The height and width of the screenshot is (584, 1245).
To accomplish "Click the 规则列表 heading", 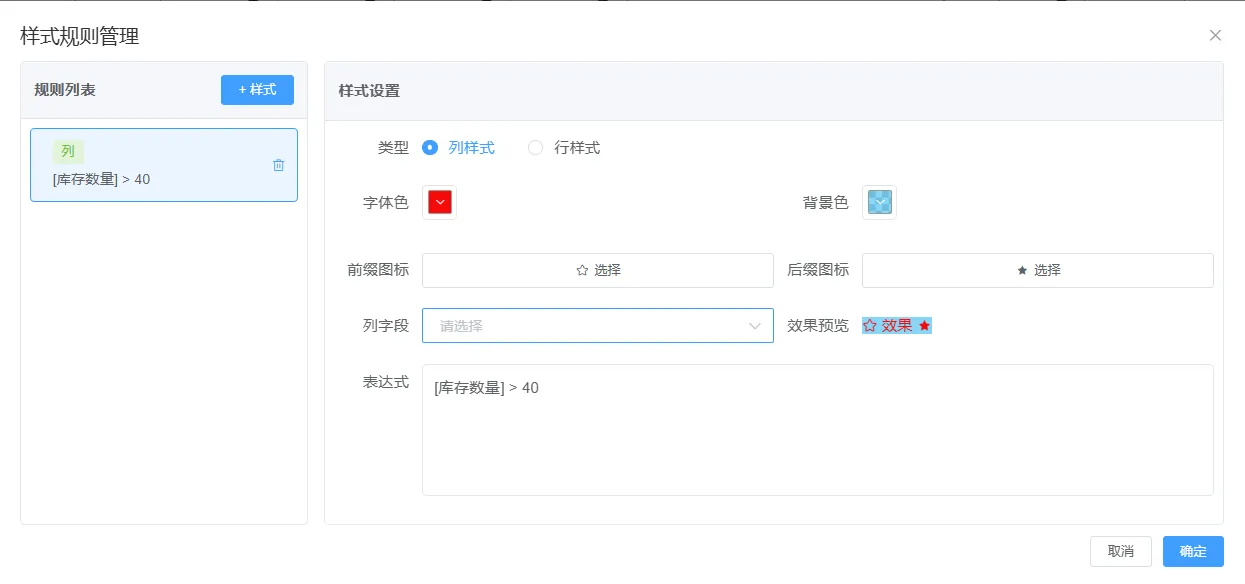I will click(x=65, y=90).
